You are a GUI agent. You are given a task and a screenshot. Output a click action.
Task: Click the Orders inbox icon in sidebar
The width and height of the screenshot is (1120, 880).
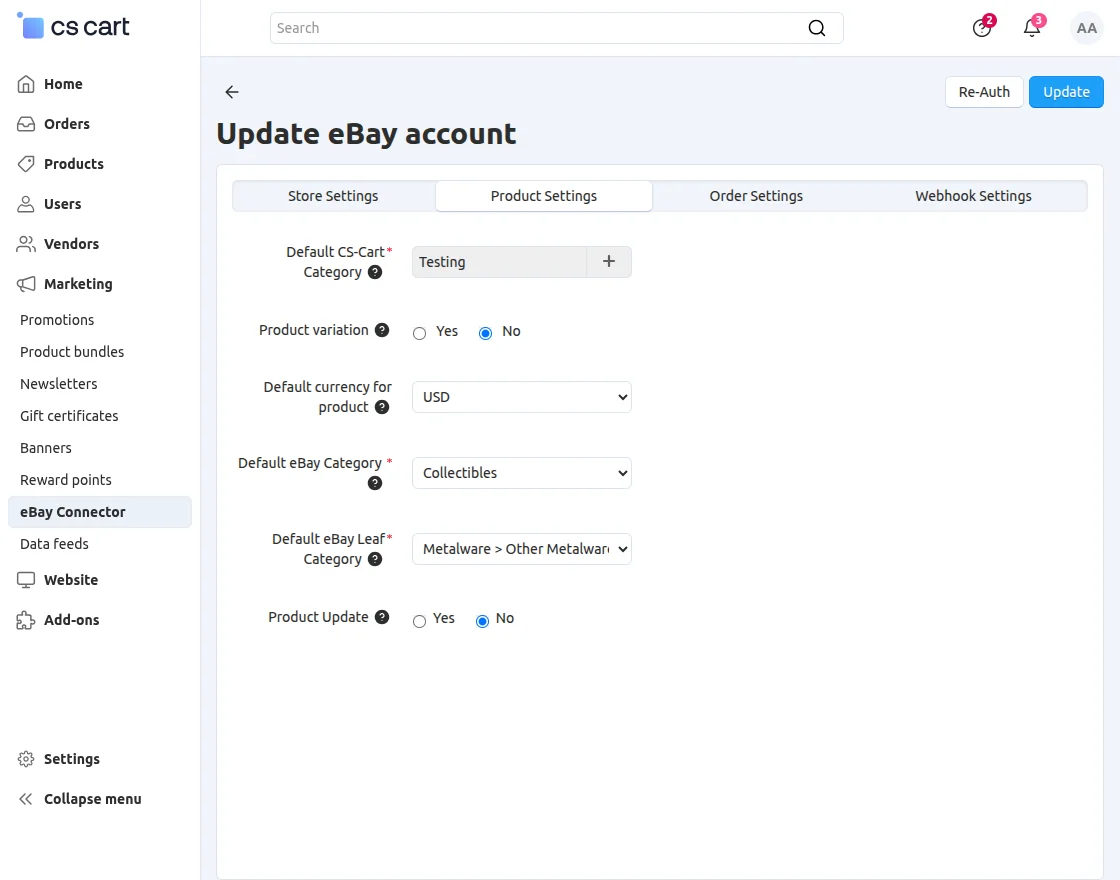click(x=26, y=124)
